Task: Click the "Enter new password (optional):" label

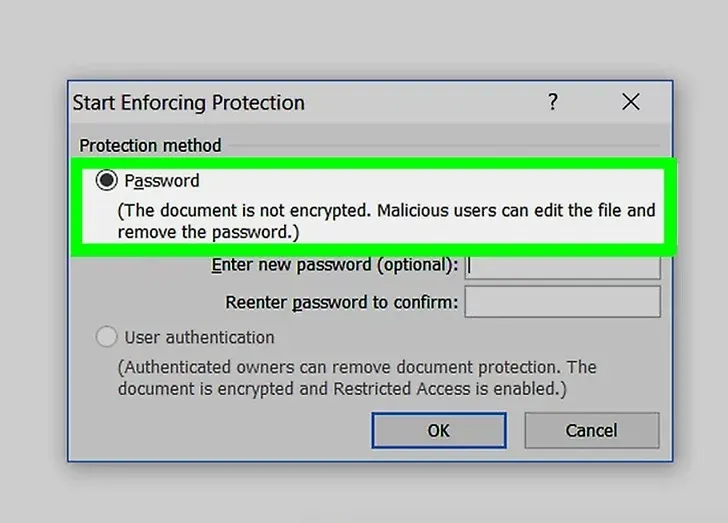Action: (x=334, y=265)
